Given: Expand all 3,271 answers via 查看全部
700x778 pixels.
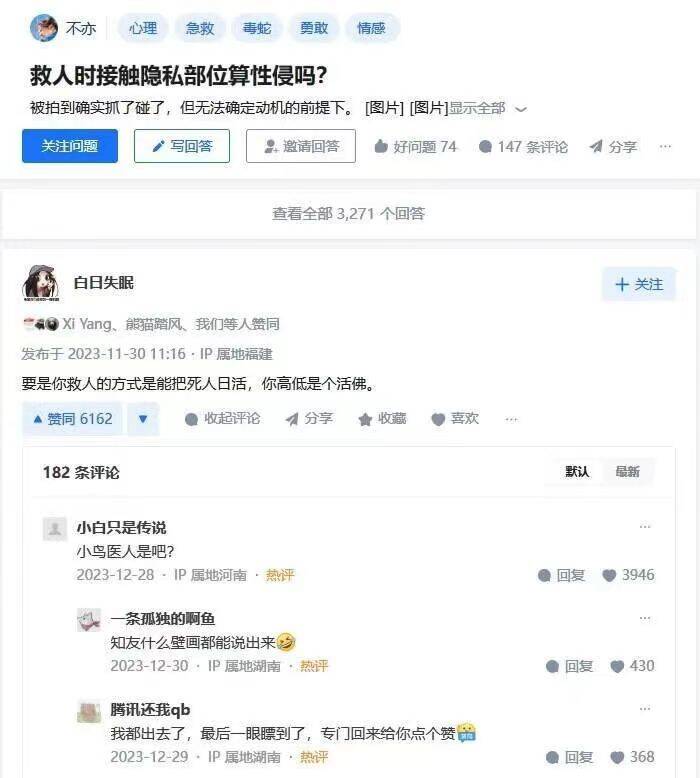Looking at the screenshot, I should pyautogui.click(x=349, y=213).
